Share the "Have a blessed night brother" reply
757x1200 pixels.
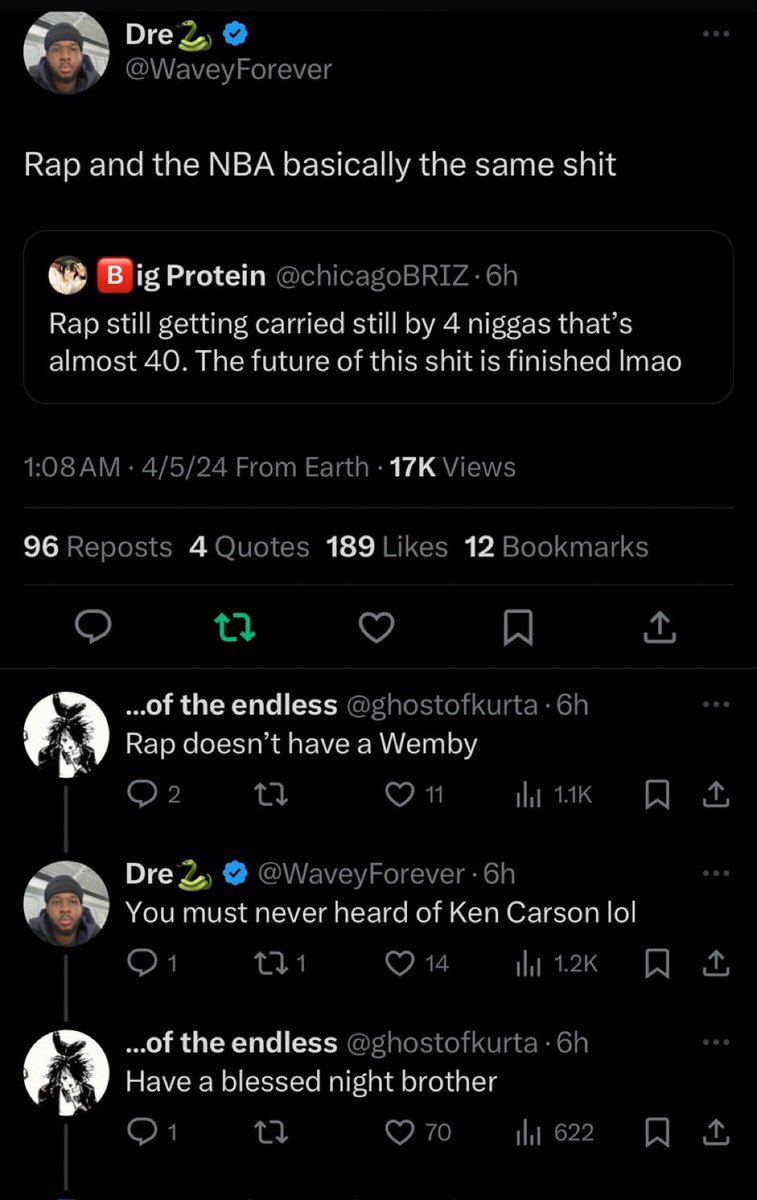point(716,1132)
